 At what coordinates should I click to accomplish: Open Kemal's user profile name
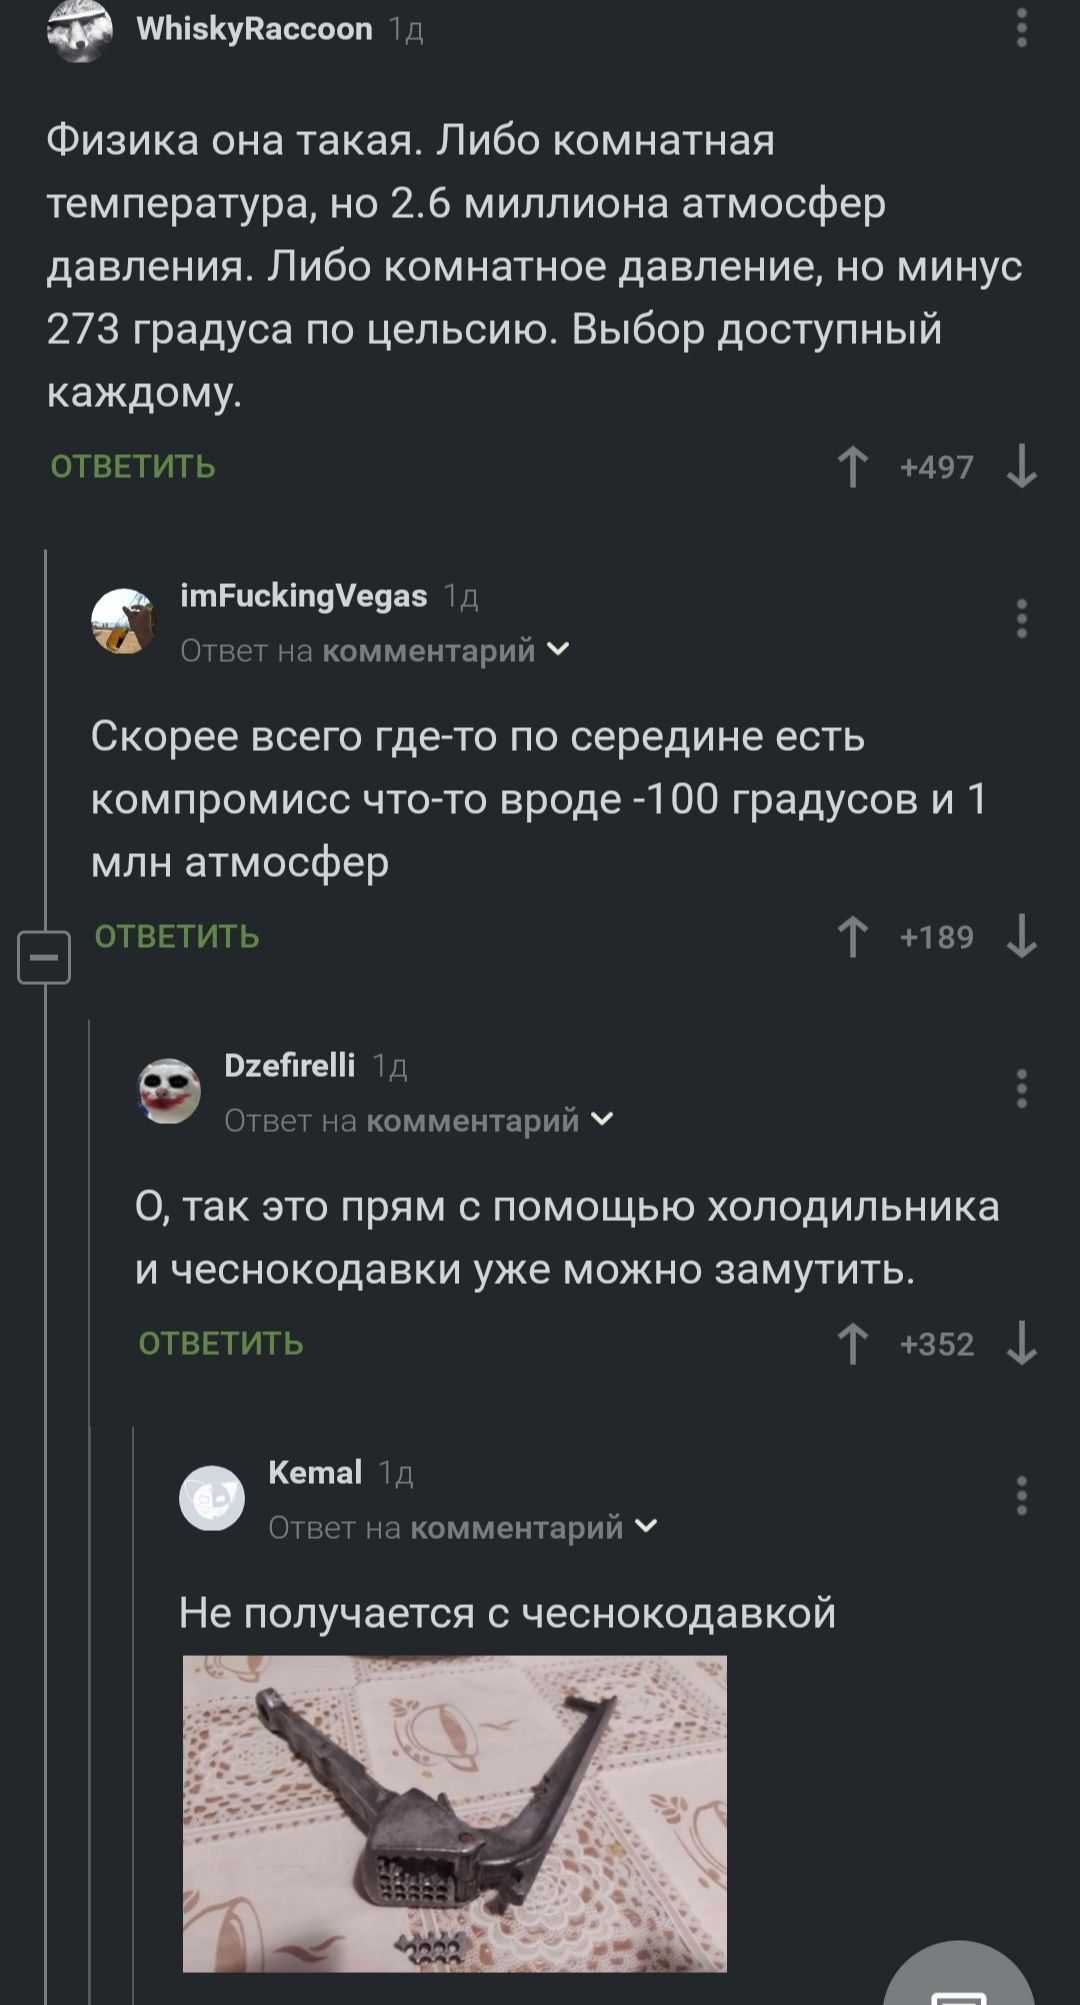pos(315,1472)
